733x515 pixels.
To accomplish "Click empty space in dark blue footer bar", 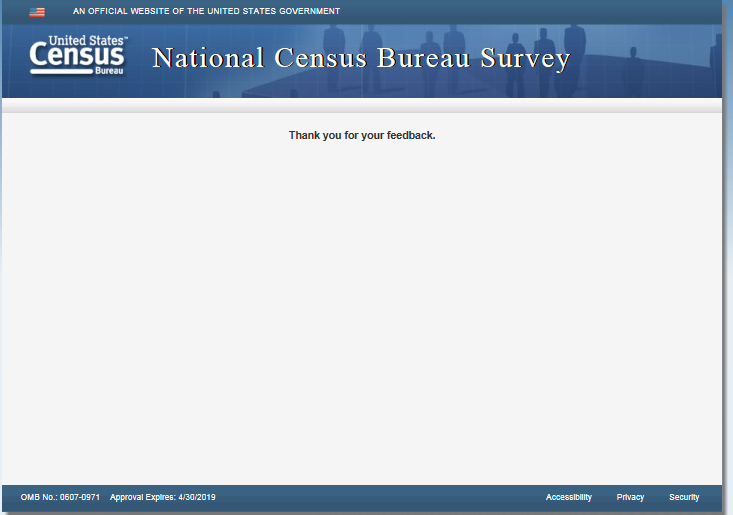I will [380, 497].
